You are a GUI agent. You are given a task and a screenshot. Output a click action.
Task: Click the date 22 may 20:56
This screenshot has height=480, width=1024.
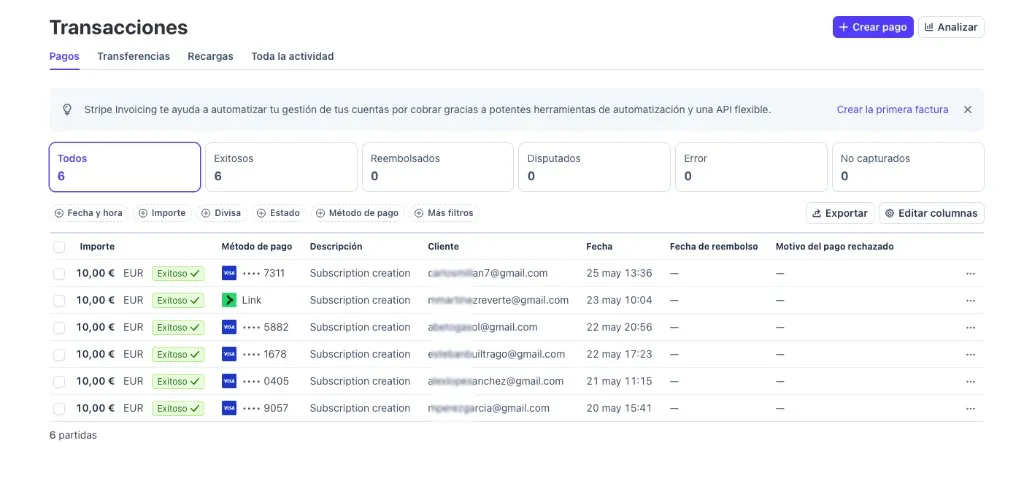(x=619, y=327)
